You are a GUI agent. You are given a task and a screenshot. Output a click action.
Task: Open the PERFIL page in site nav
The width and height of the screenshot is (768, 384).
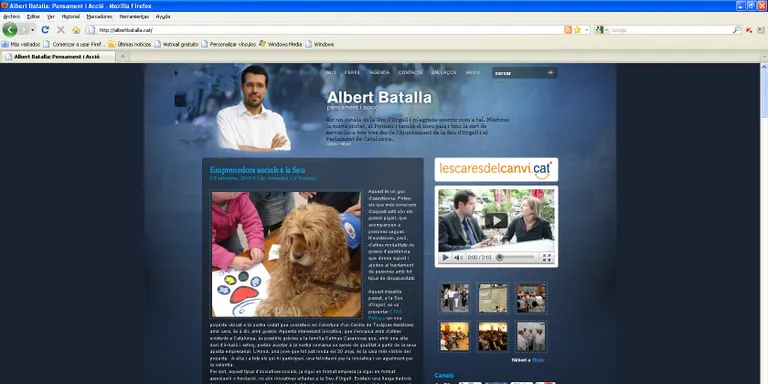[353, 72]
